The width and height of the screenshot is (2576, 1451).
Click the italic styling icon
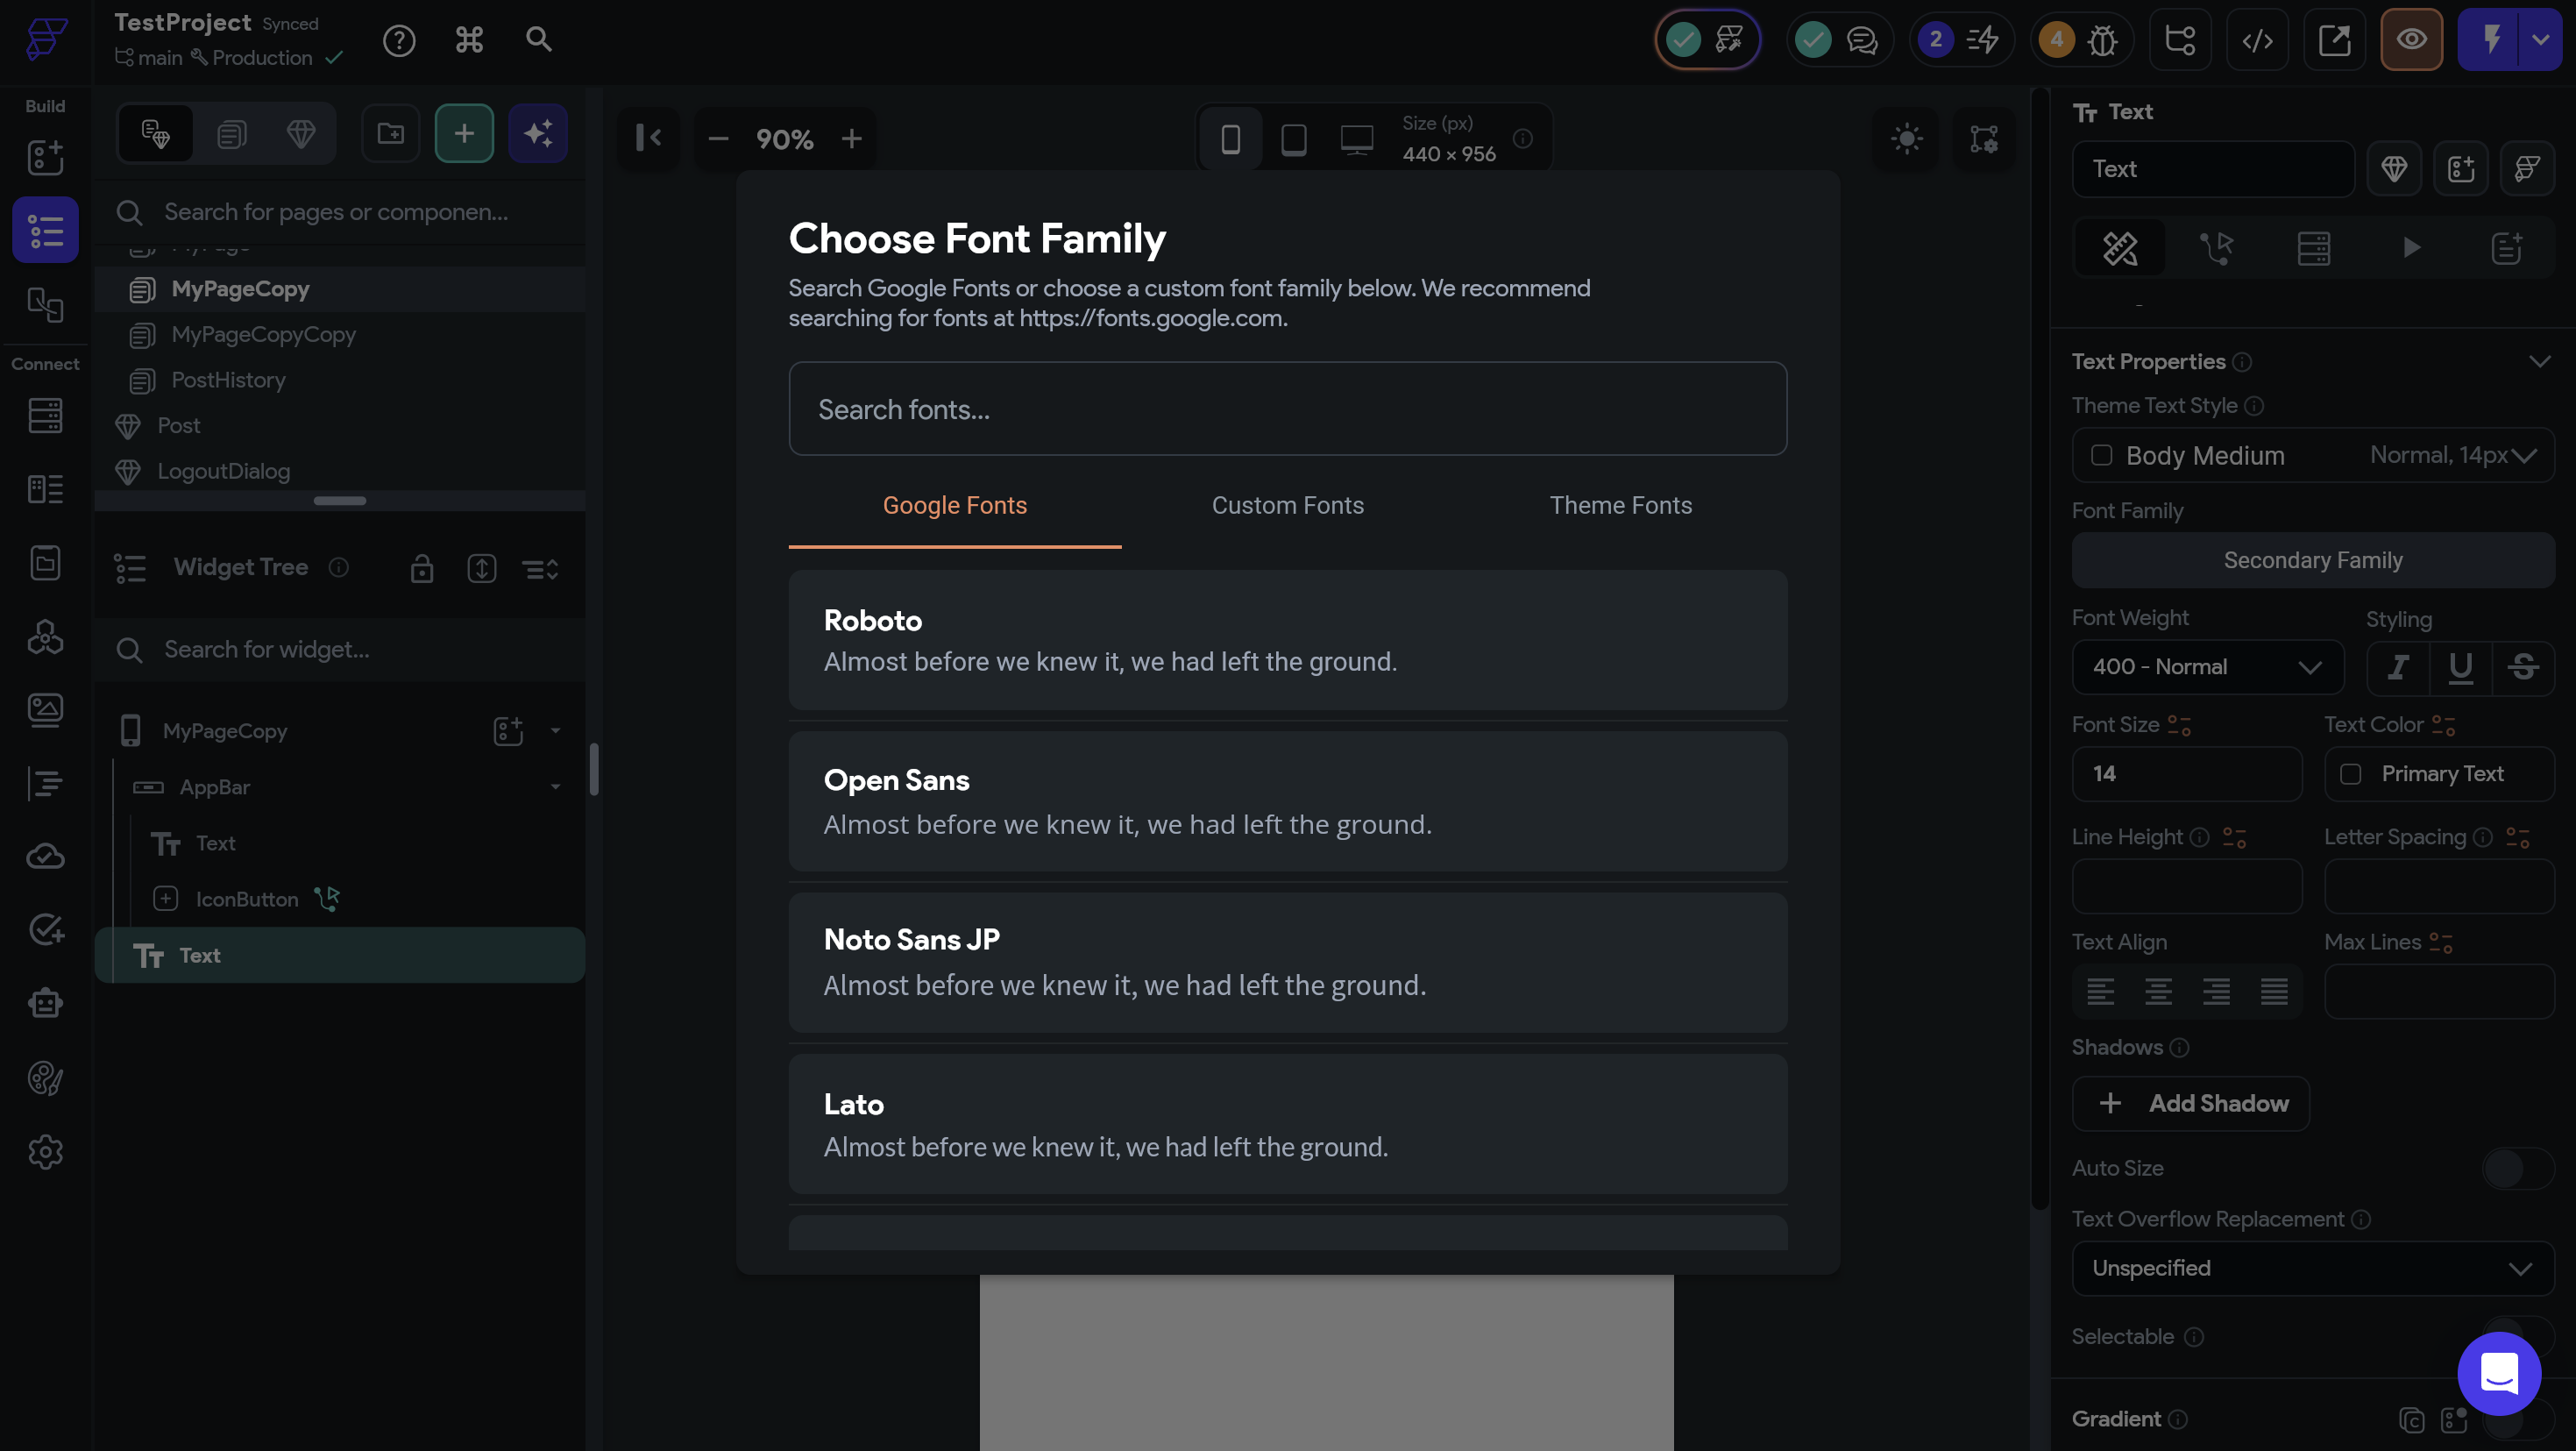click(x=2397, y=667)
